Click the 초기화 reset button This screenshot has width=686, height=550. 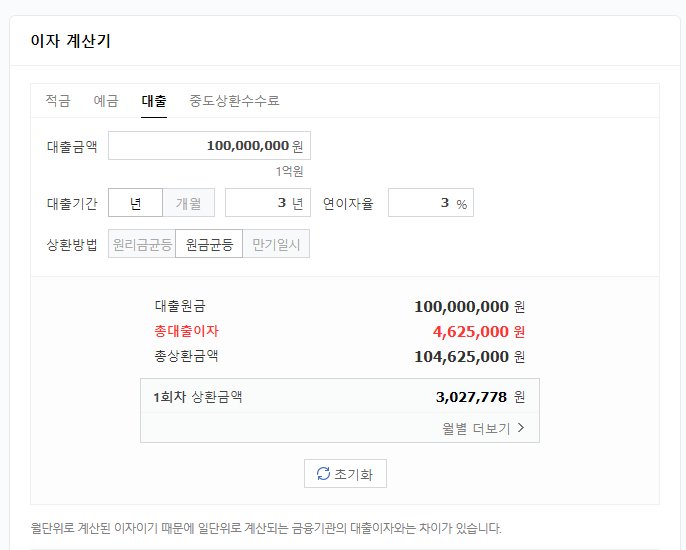[345, 473]
